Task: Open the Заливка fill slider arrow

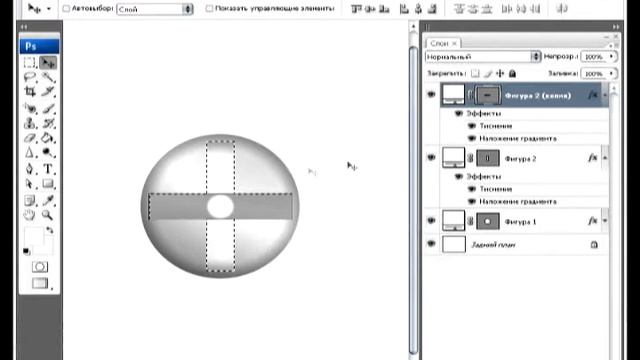Action: 611,73
